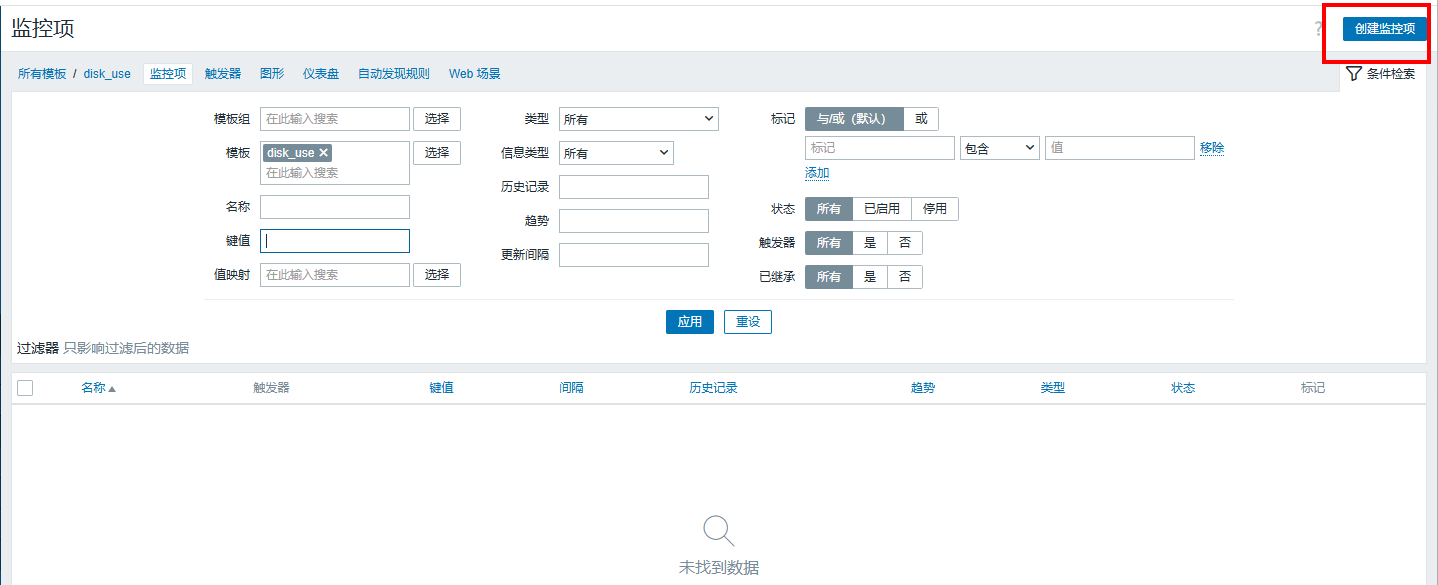Sort table by 状态 column
The image size is (1438, 585).
click(1183, 388)
